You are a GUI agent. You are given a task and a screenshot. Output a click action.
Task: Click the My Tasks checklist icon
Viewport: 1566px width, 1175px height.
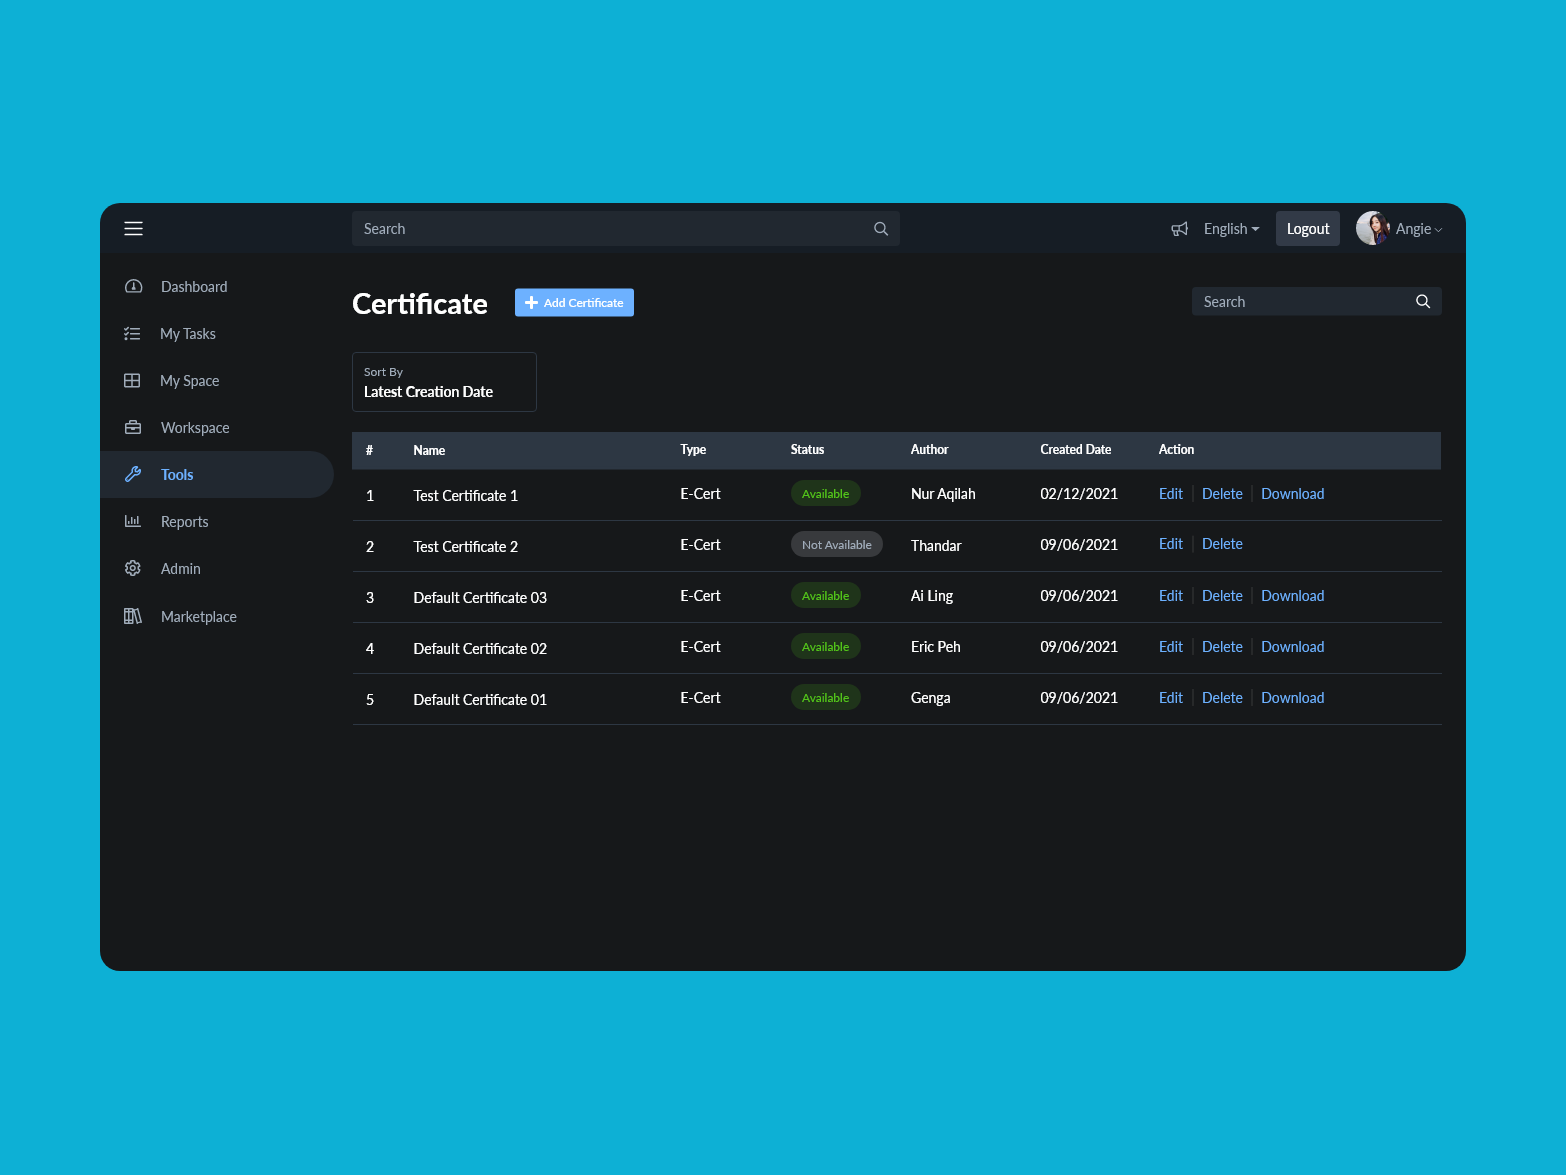(x=132, y=334)
